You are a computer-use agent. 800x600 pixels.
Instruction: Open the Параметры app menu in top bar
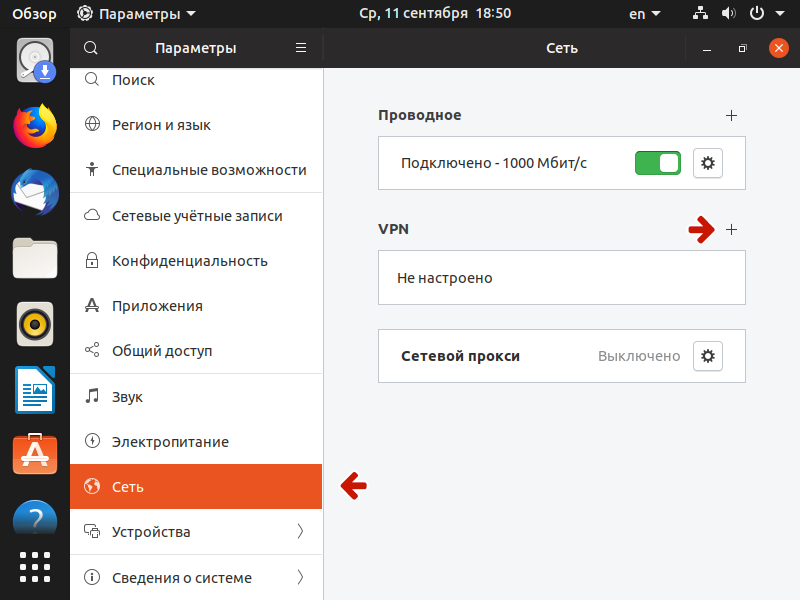(136, 14)
